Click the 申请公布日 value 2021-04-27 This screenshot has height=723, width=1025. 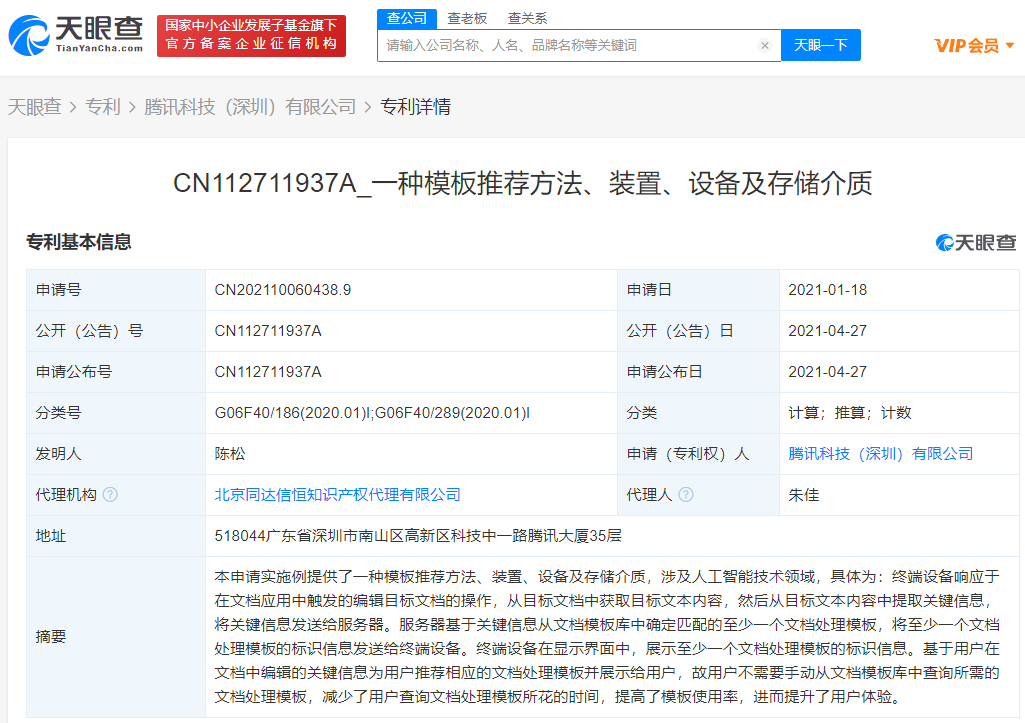828,372
